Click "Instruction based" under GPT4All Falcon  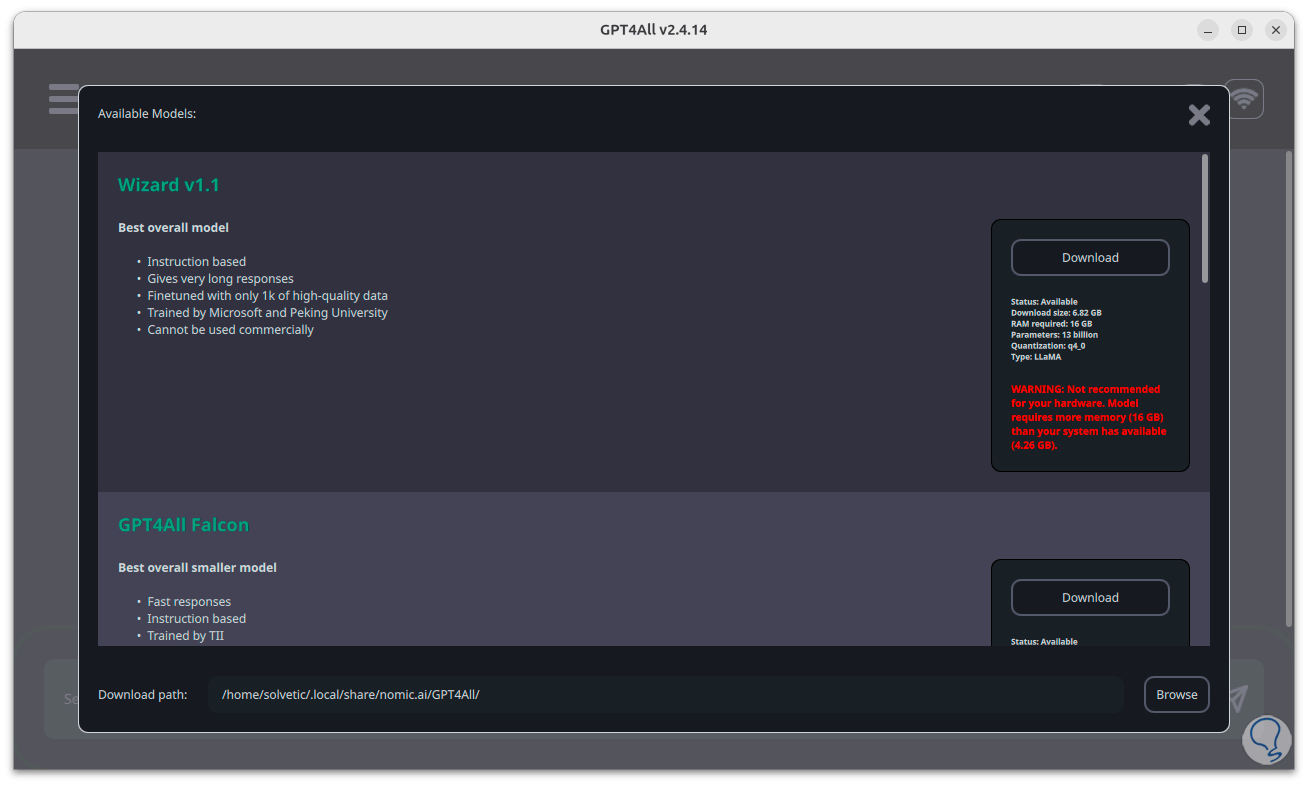point(196,619)
